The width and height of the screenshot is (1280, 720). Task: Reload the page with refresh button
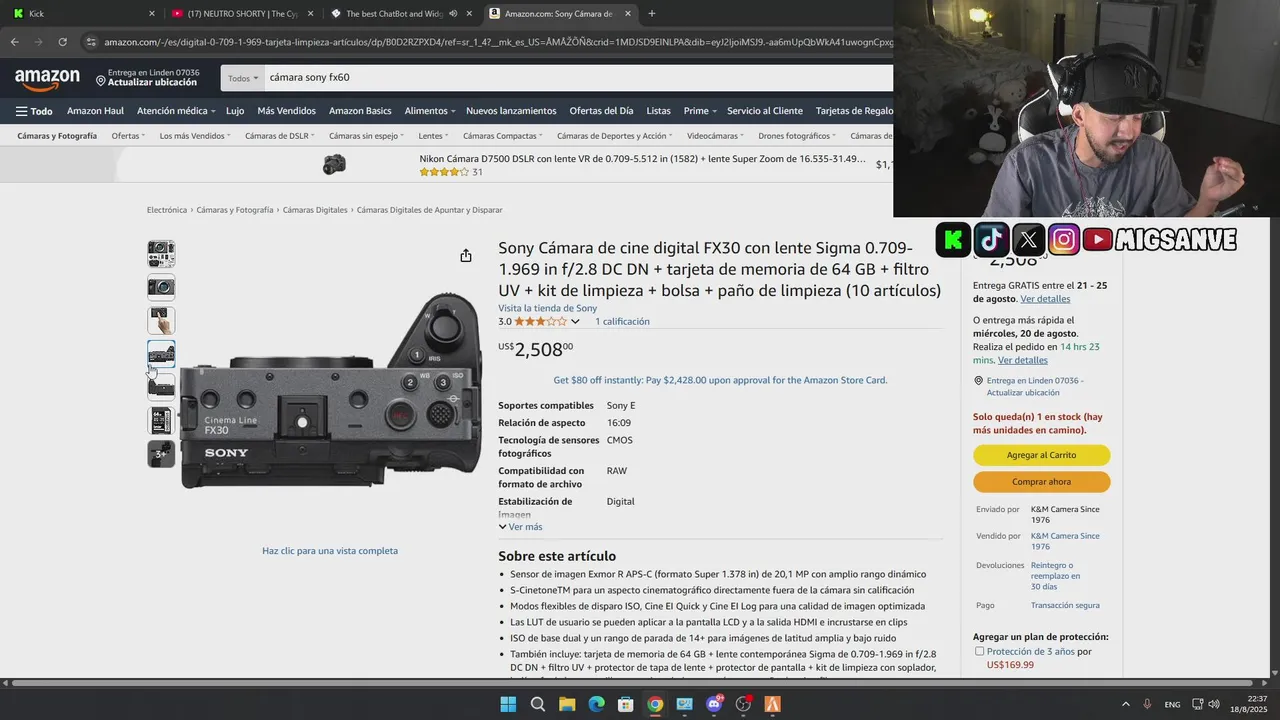(x=62, y=42)
